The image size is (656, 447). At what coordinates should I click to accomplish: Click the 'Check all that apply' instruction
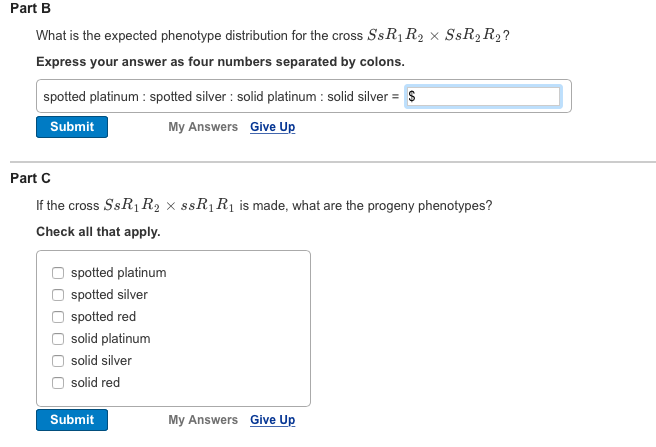tap(98, 232)
